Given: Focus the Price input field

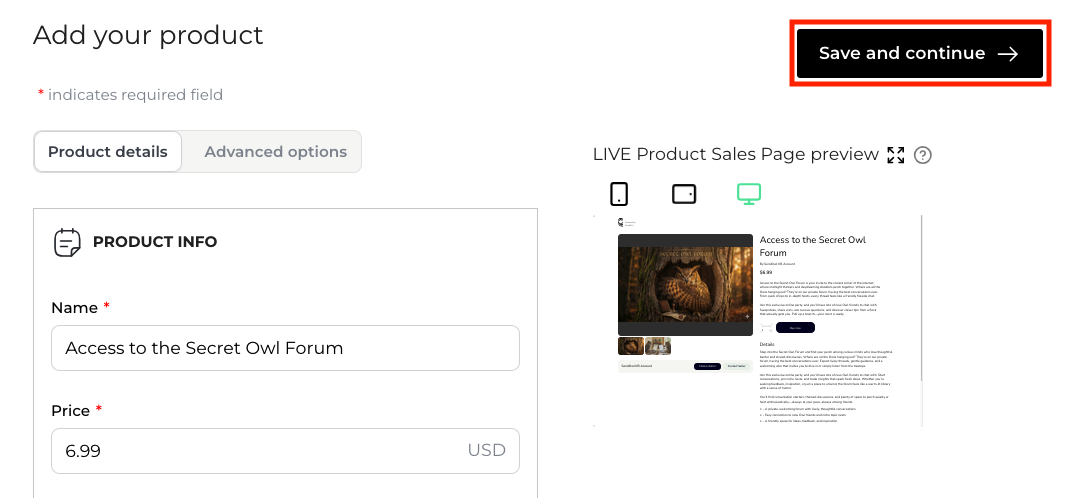Looking at the screenshot, I should coord(285,451).
